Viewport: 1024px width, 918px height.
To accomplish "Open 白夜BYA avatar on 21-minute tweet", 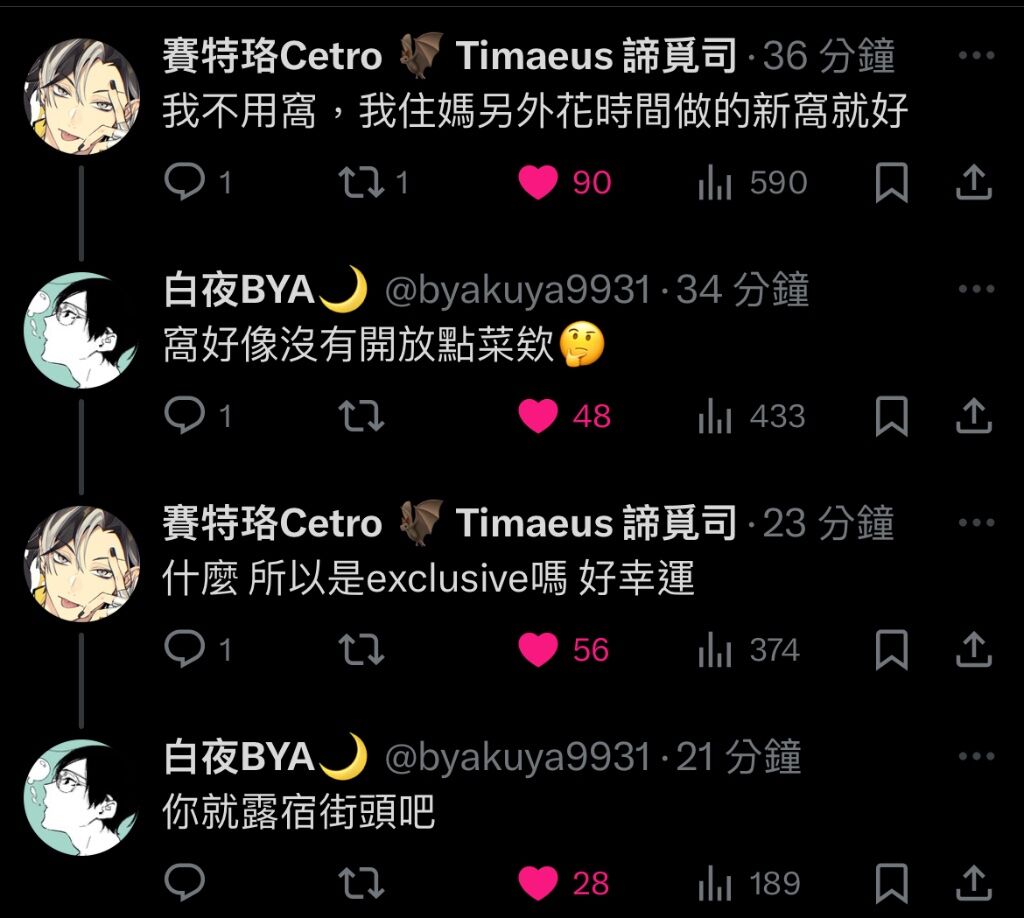I will 82,797.
